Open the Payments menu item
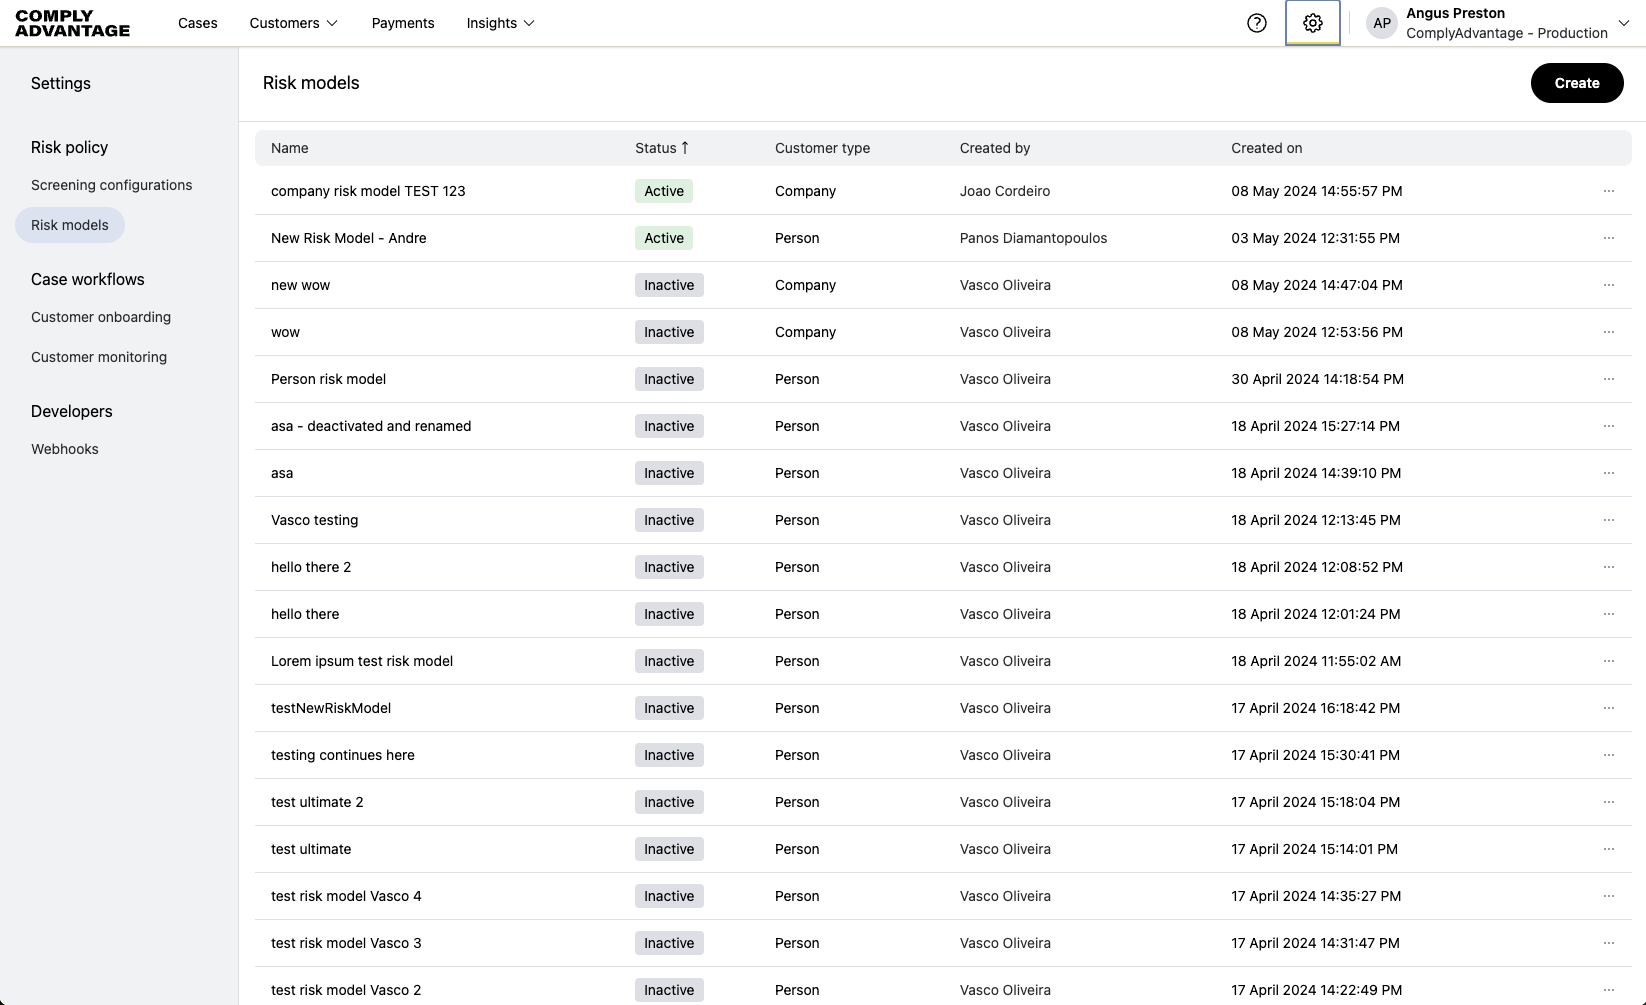This screenshot has height=1005, width=1646. pyautogui.click(x=402, y=23)
